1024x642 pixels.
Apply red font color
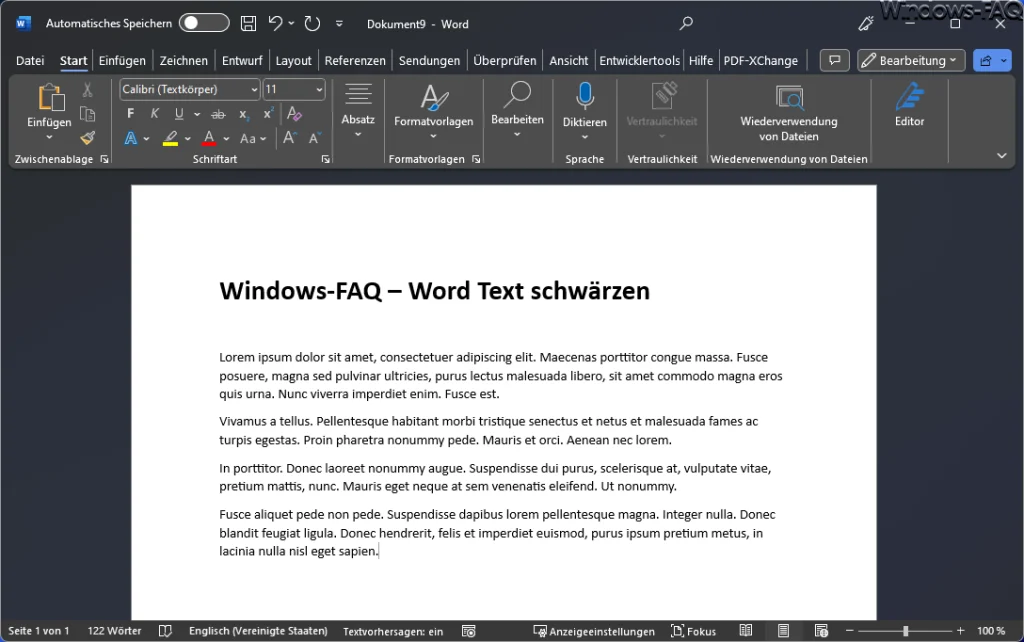(x=209, y=138)
